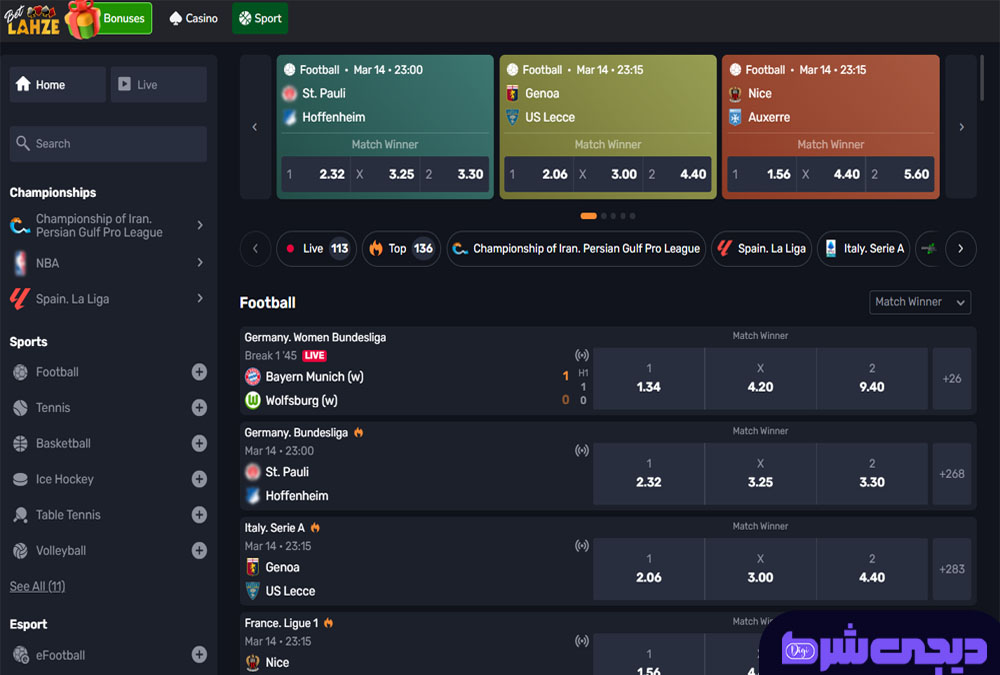
Task: Select the Top 136 filter chip
Action: (x=401, y=249)
